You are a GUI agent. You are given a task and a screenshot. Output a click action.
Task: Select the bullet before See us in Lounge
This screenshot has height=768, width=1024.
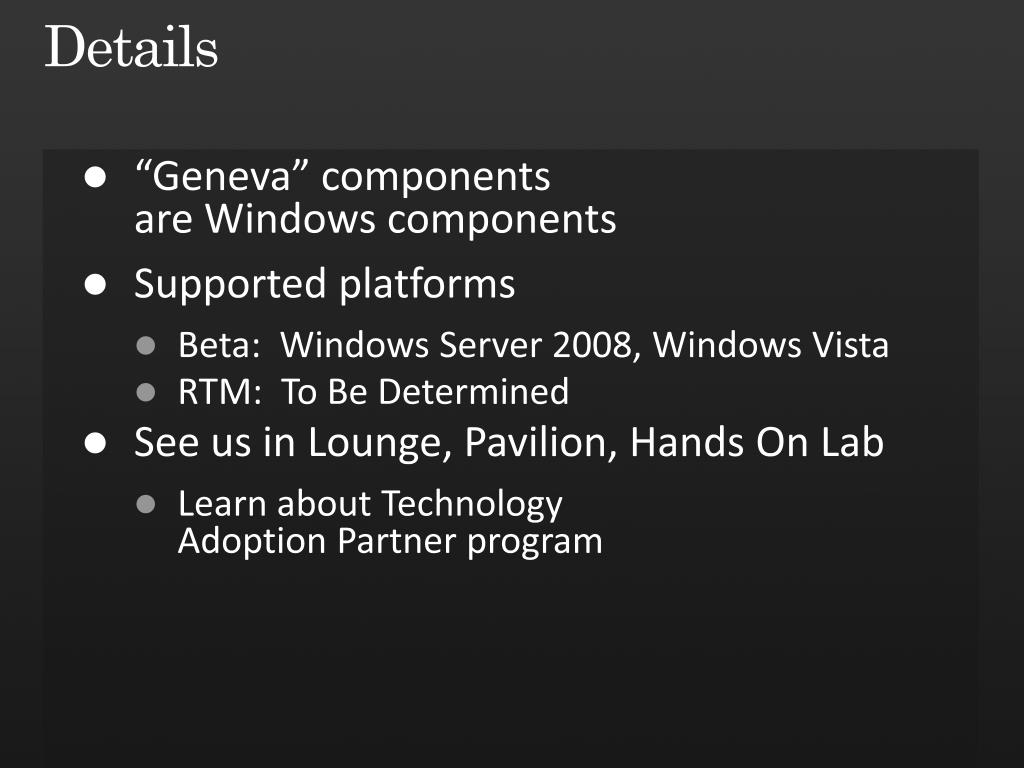(x=95, y=443)
